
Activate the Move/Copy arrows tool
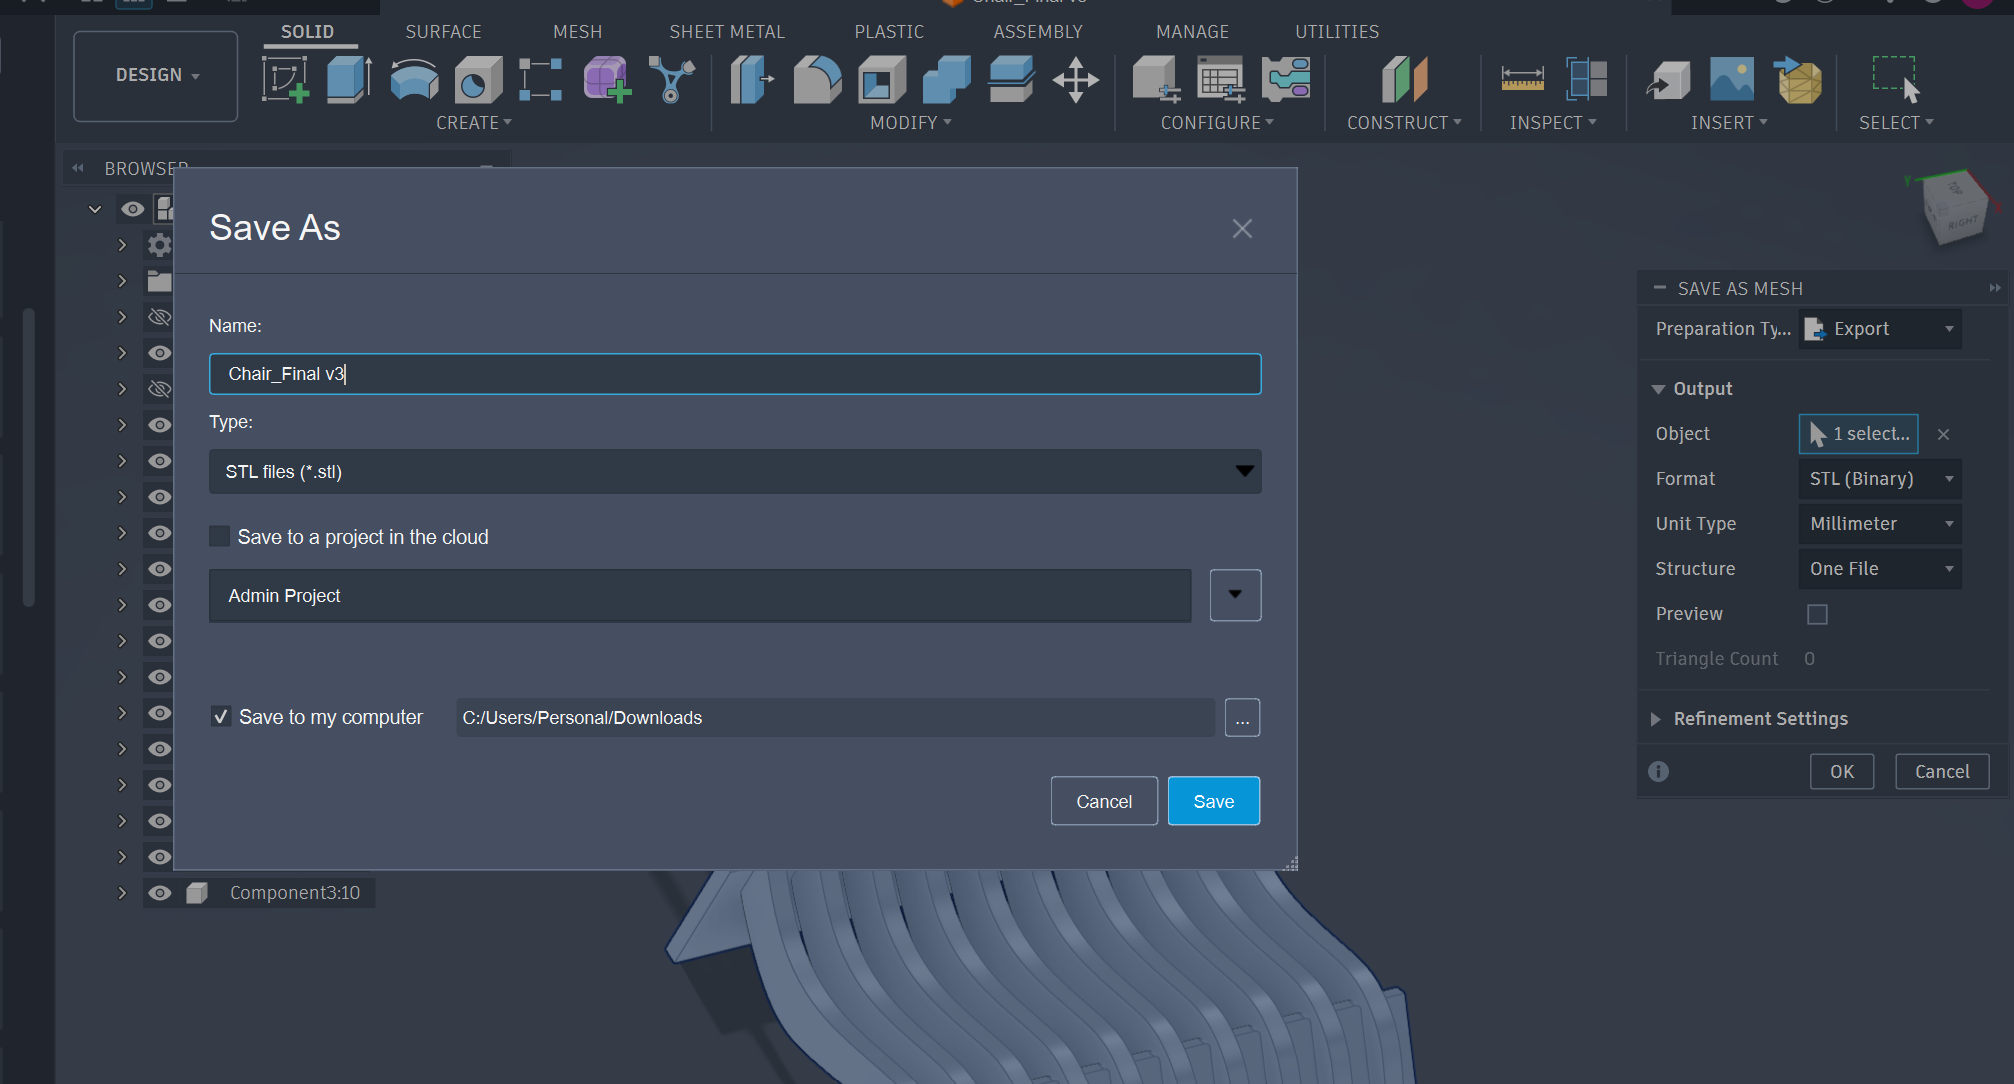point(1075,80)
